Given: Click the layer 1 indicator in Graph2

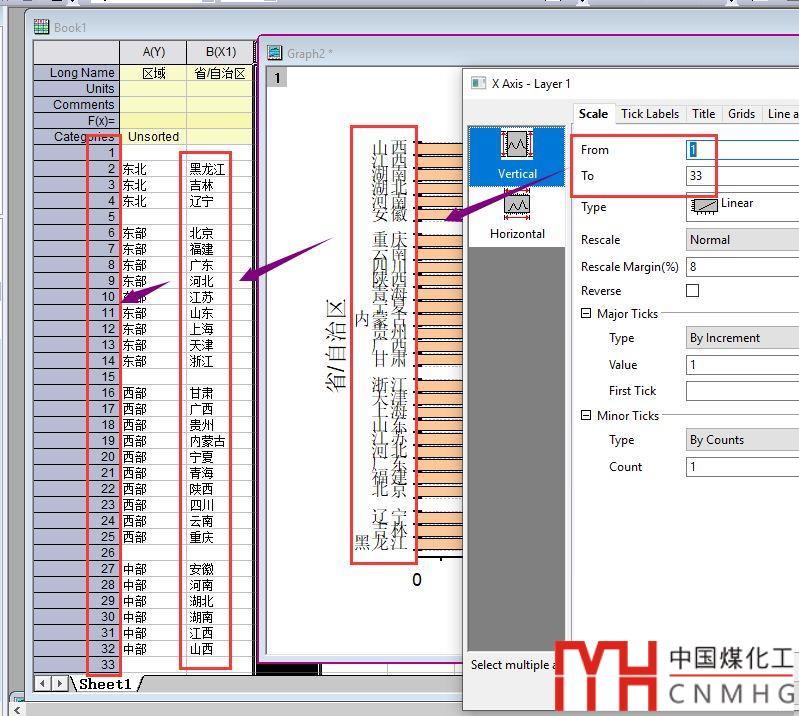Looking at the screenshot, I should click(276, 78).
